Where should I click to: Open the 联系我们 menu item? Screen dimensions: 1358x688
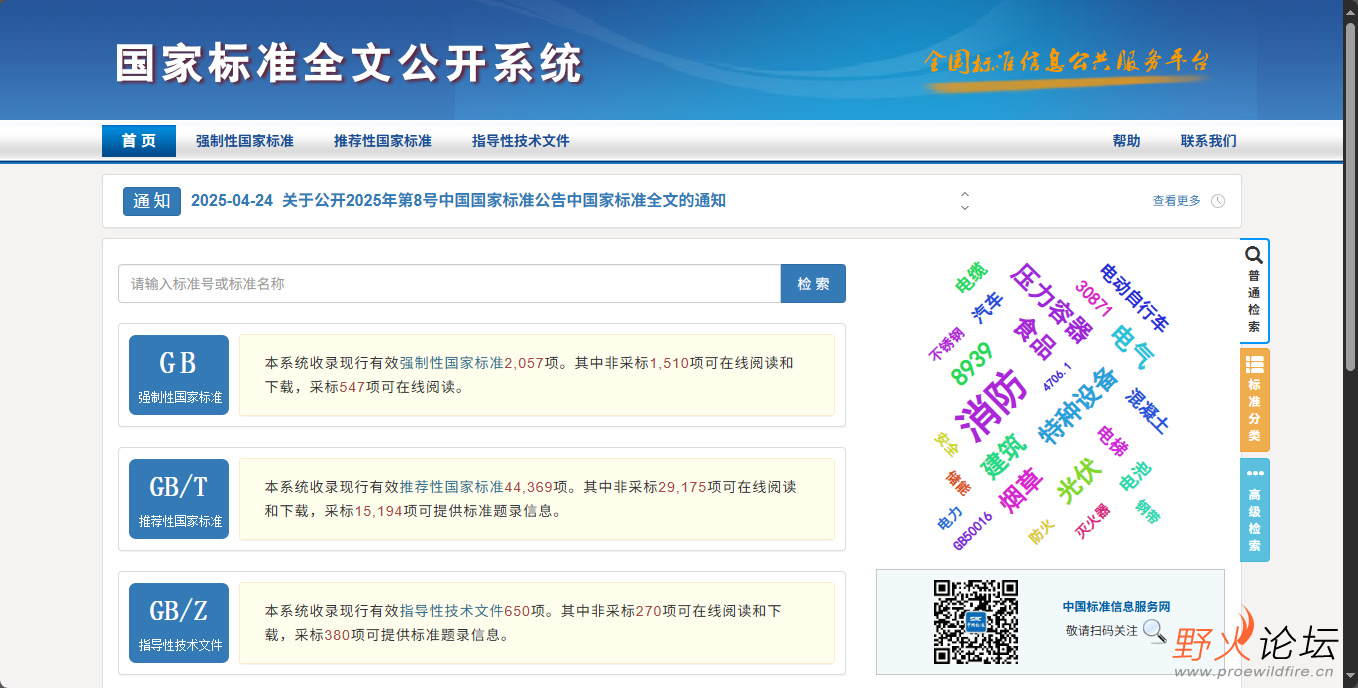pos(1208,141)
